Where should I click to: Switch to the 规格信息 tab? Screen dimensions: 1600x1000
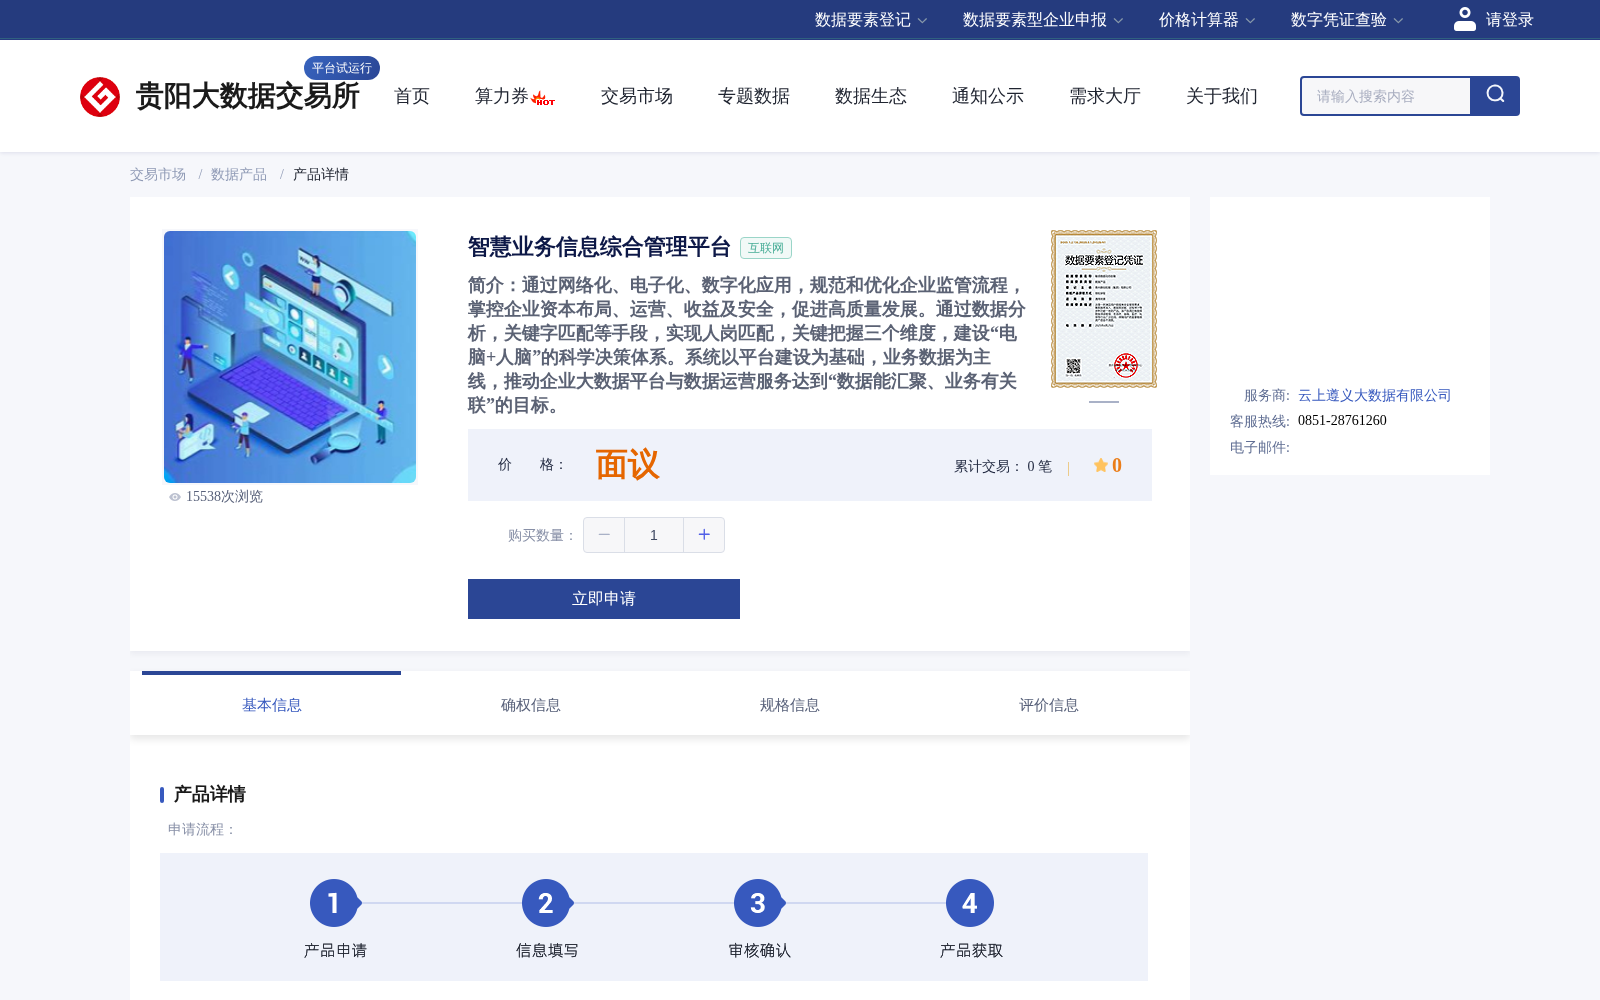(790, 705)
